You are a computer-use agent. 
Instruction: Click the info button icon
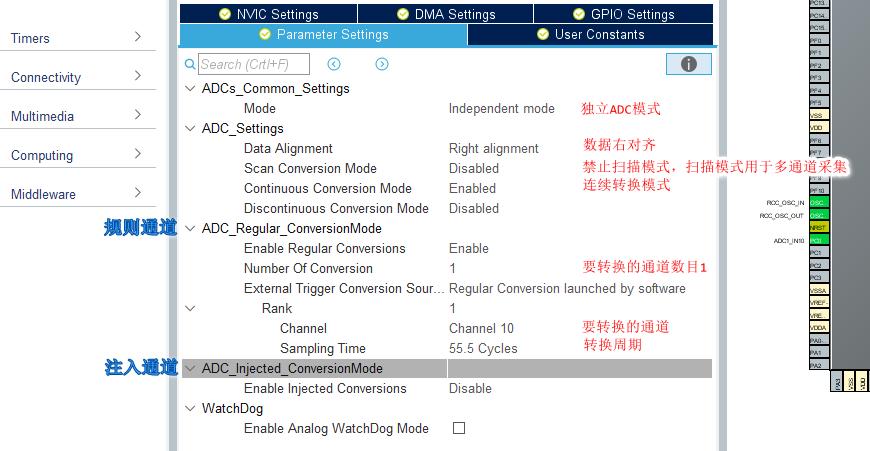point(689,64)
